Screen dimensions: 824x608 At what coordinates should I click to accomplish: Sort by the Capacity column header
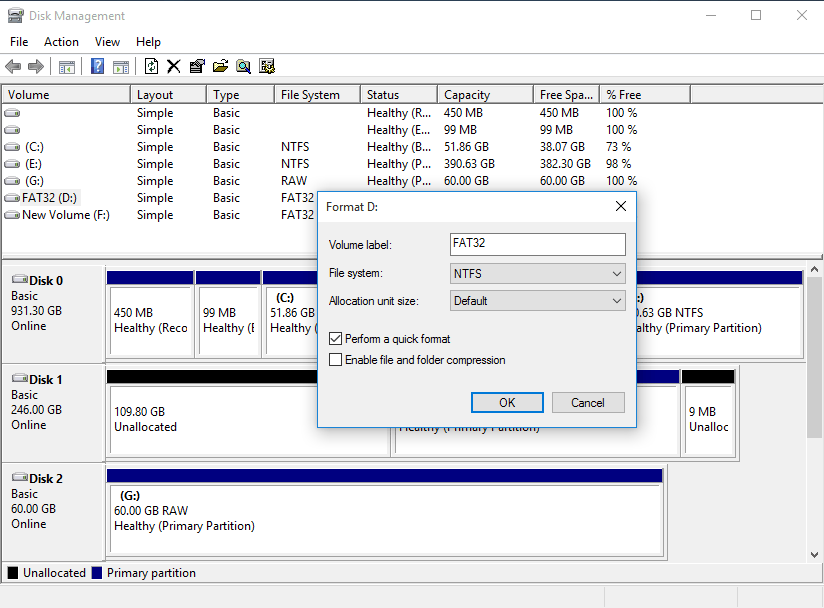point(486,95)
